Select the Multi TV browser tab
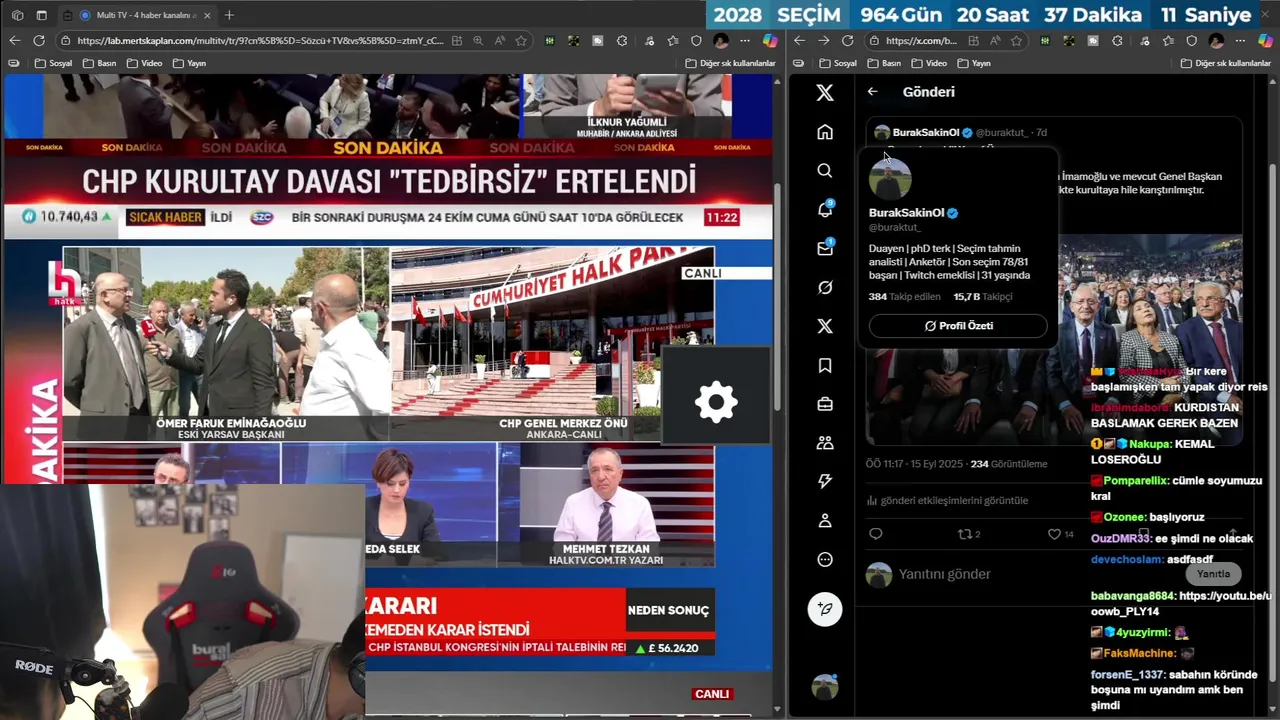 pos(136,15)
